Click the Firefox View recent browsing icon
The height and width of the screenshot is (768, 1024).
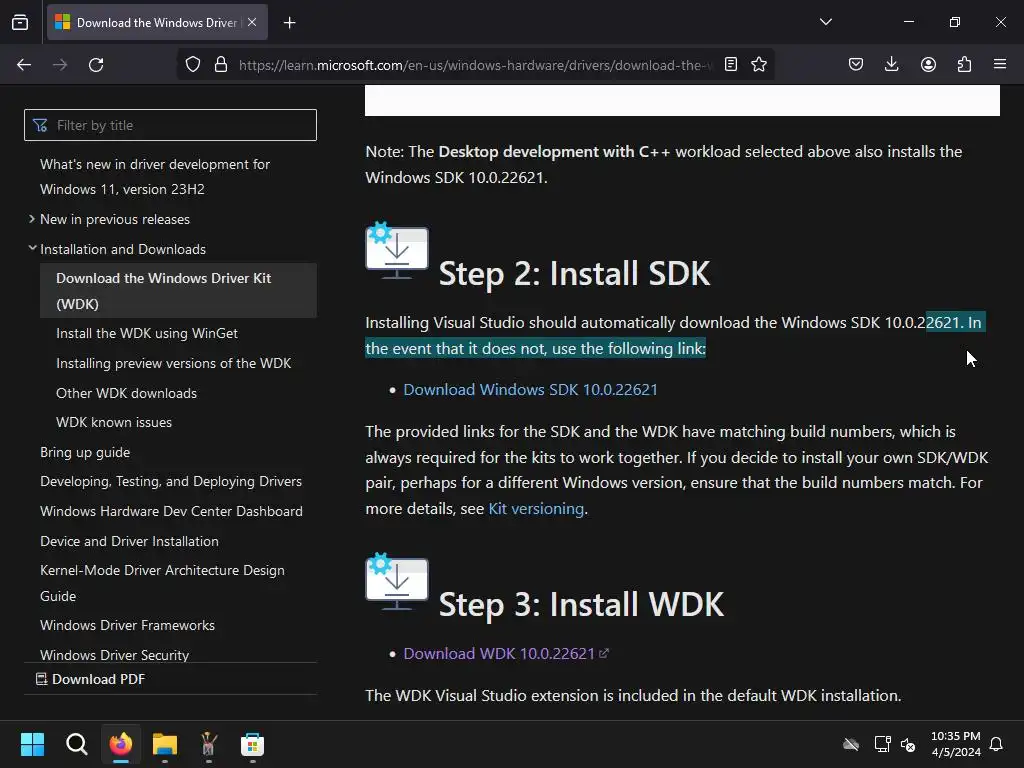pos(20,22)
